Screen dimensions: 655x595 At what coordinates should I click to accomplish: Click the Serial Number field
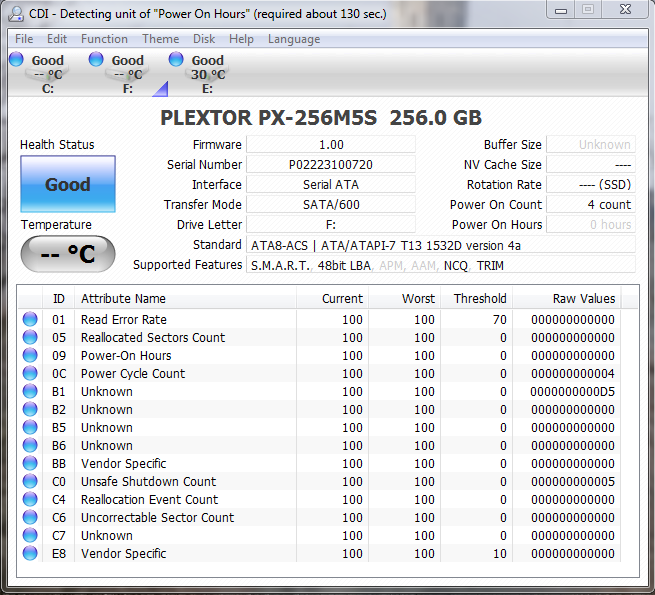330,165
